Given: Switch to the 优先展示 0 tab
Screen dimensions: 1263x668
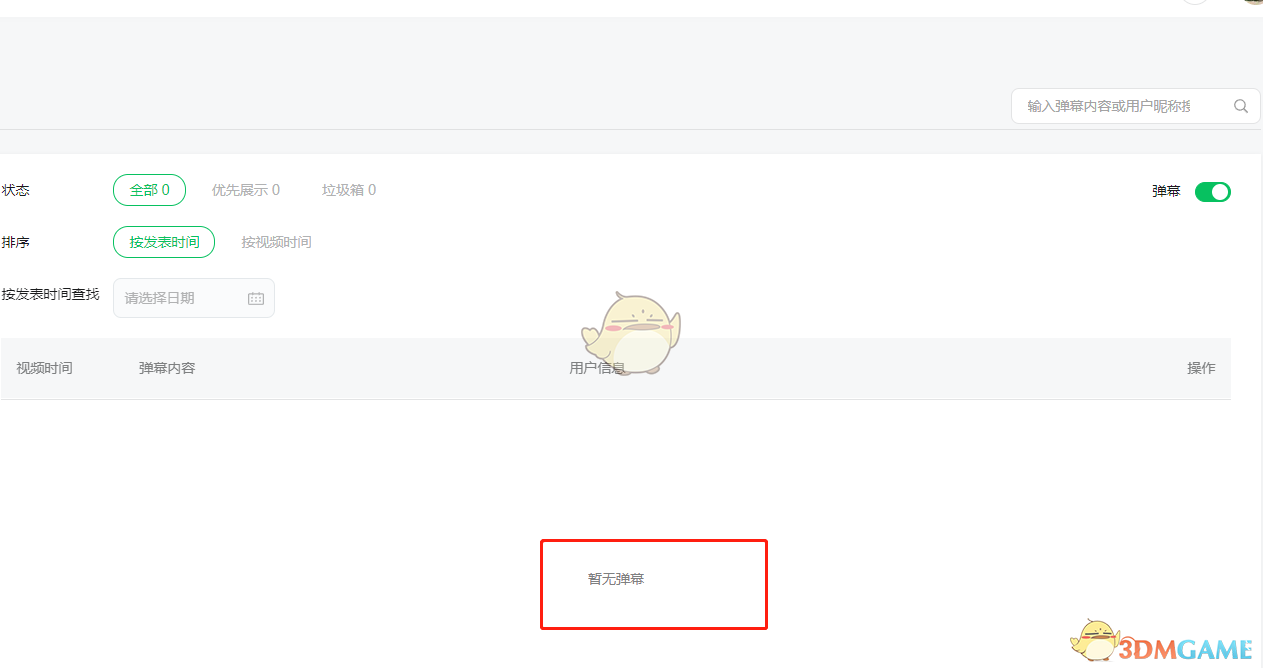Looking at the screenshot, I should 246,190.
